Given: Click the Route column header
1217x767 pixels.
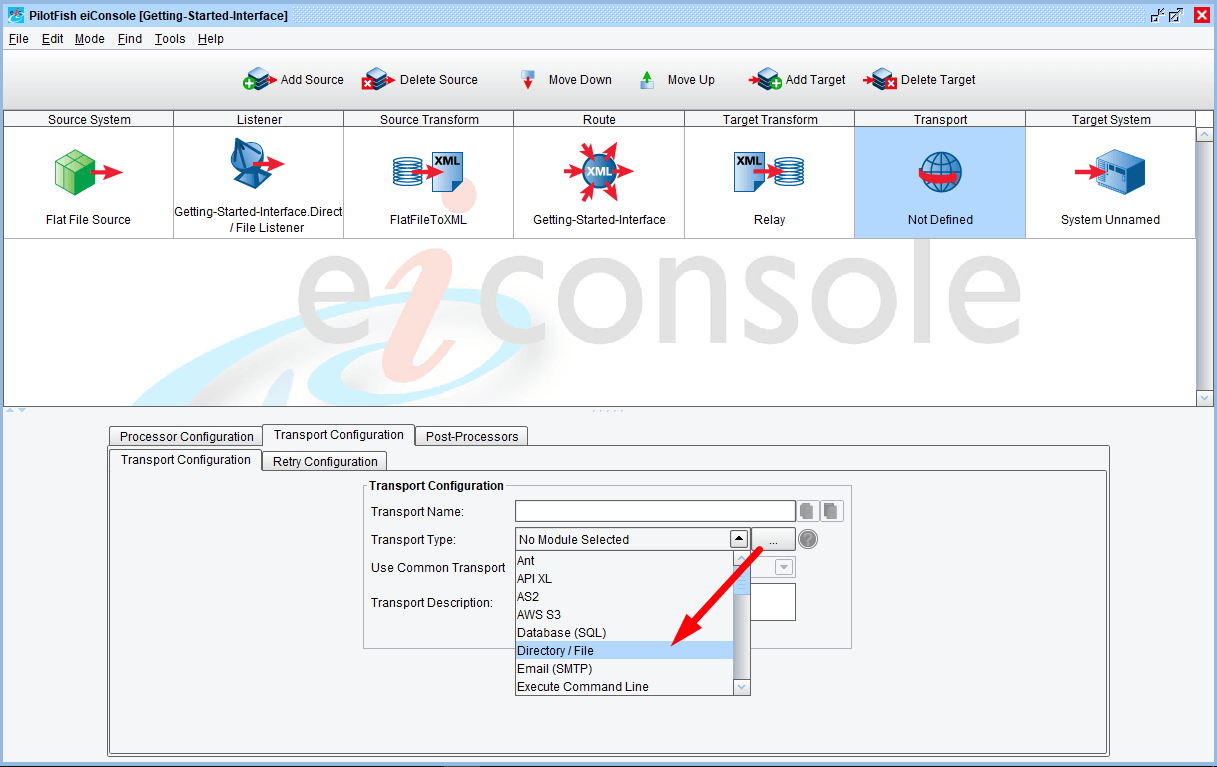Looking at the screenshot, I should 599,119.
